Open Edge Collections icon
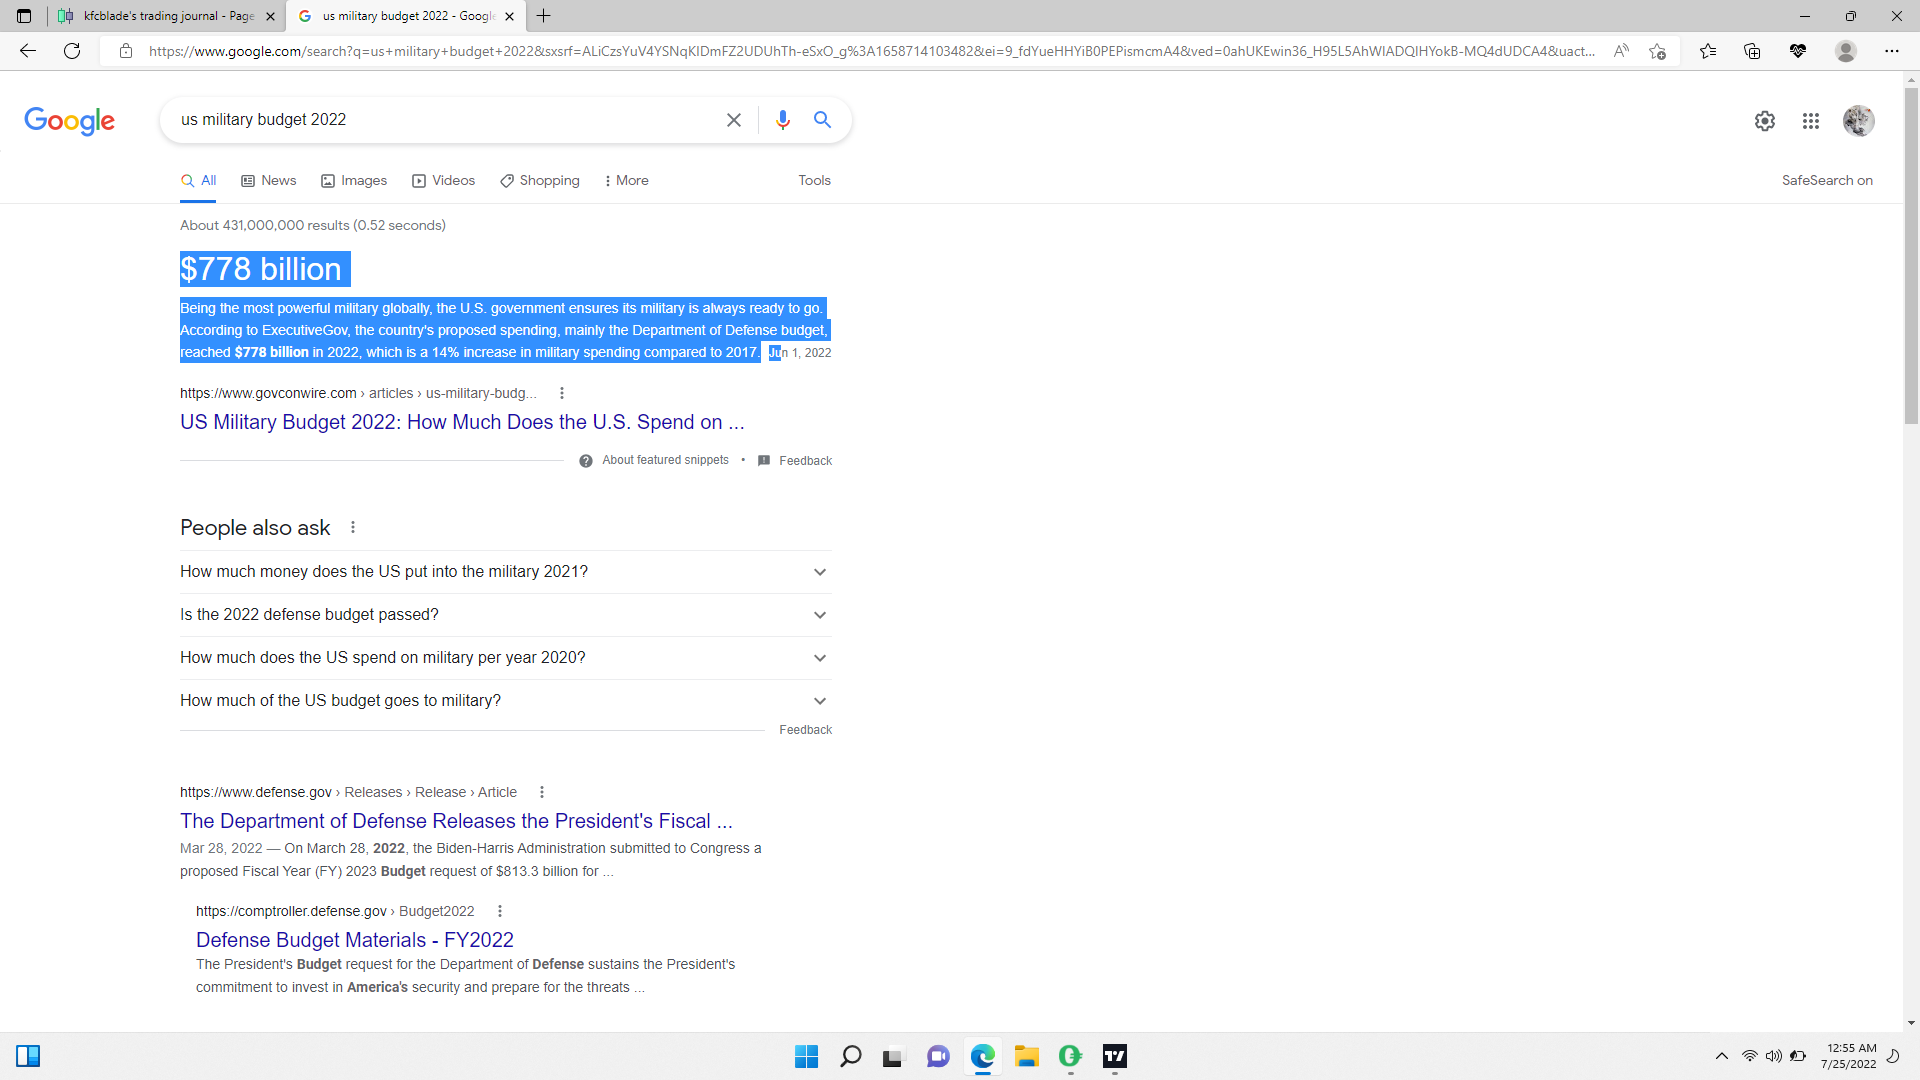This screenshot has height=1080, width=1920. (x=1752, y=51)
